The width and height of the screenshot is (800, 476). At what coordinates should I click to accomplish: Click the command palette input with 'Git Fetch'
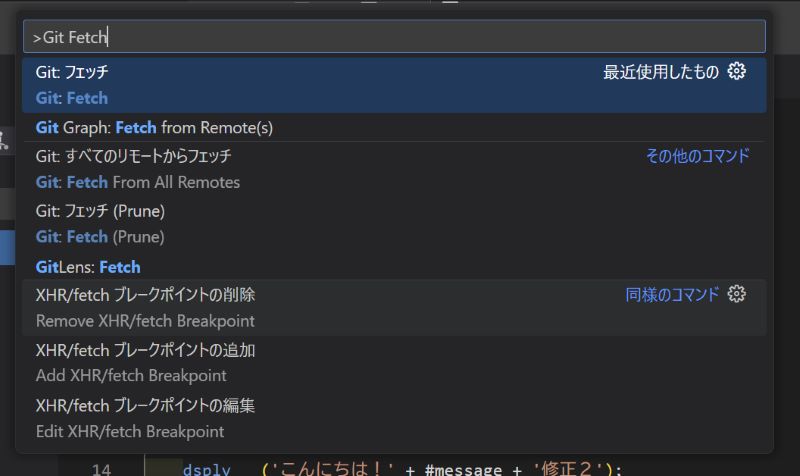pos(394,37)
